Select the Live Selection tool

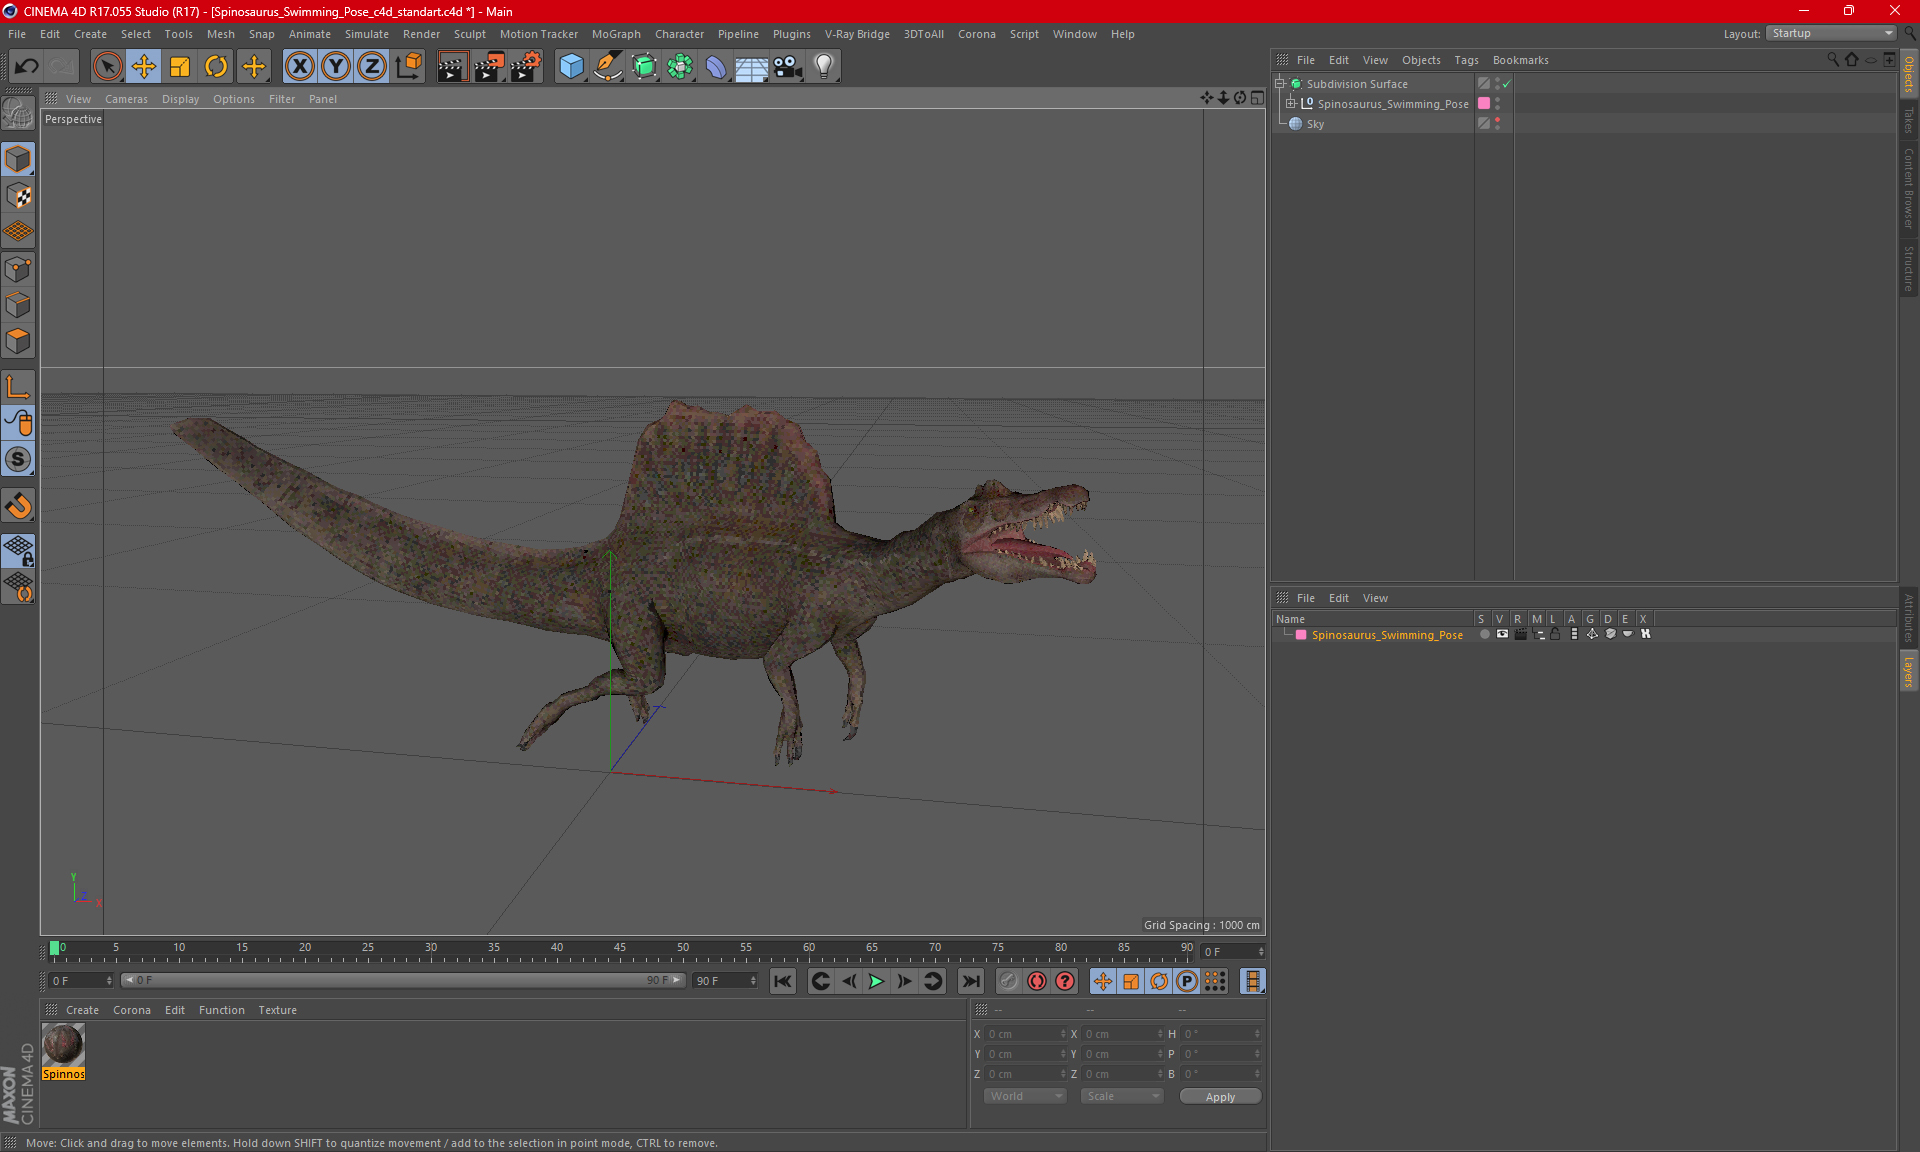coord(107,66)
